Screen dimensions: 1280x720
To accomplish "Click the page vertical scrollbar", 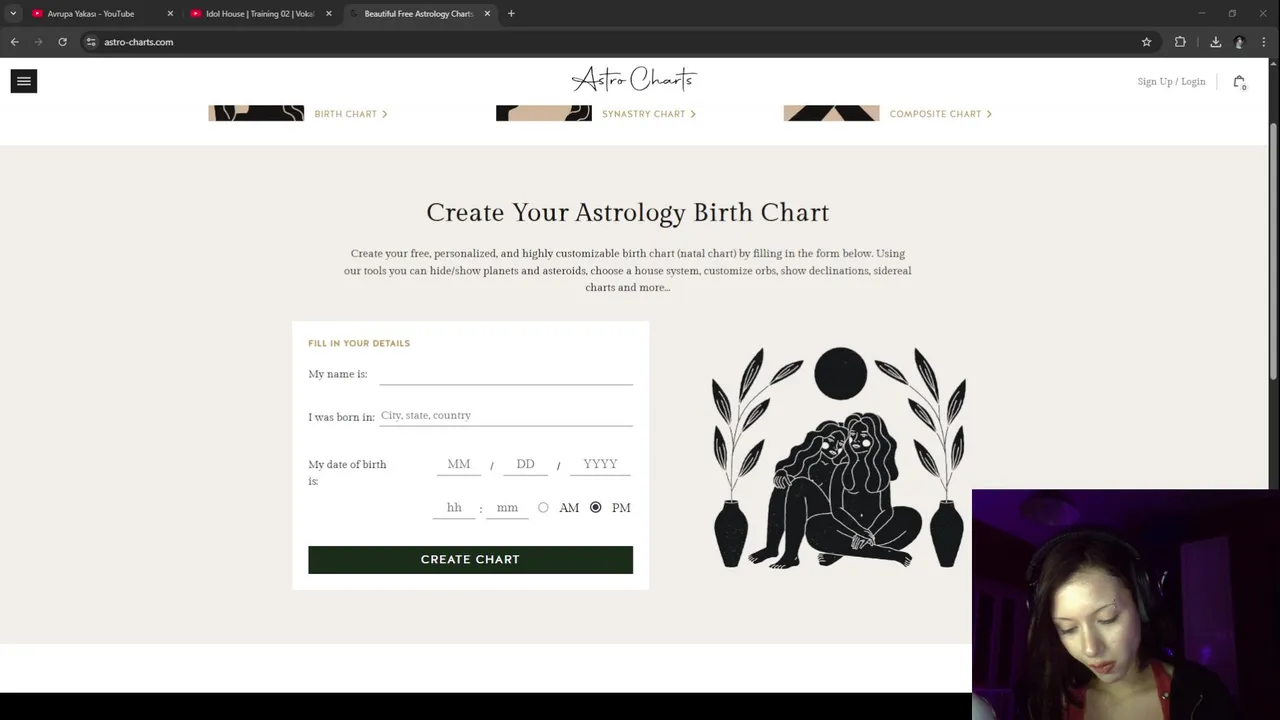I will [1273, 250].
